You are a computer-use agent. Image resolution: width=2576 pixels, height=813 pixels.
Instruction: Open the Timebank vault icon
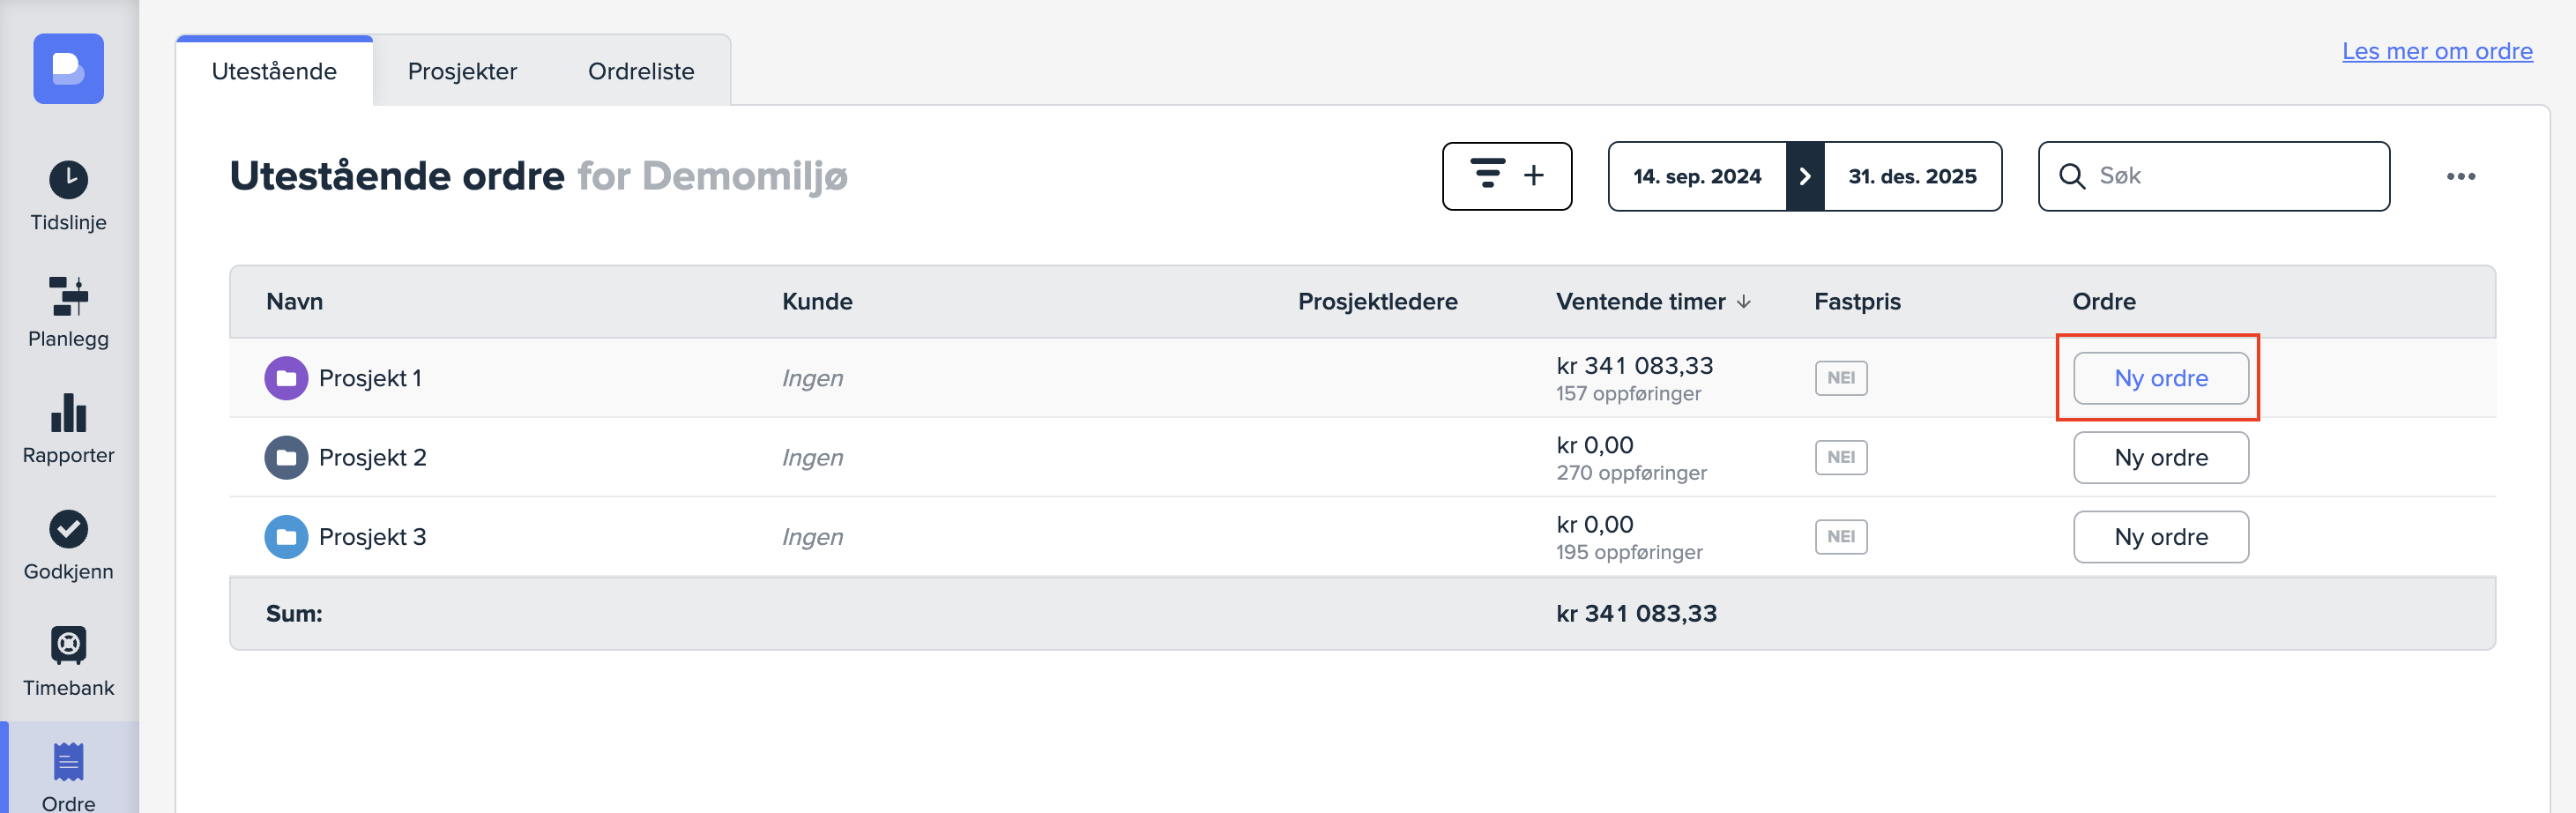click(68, 645)
